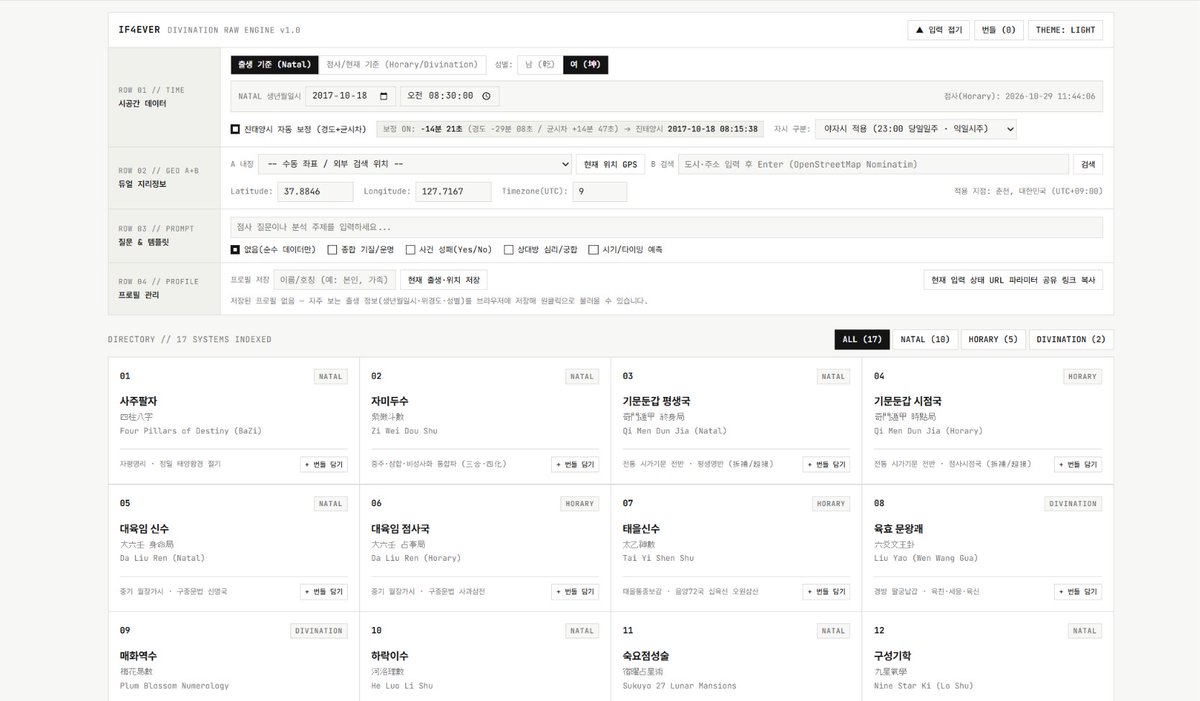Add 대육임 점사국 to bundle

(575, 591)
